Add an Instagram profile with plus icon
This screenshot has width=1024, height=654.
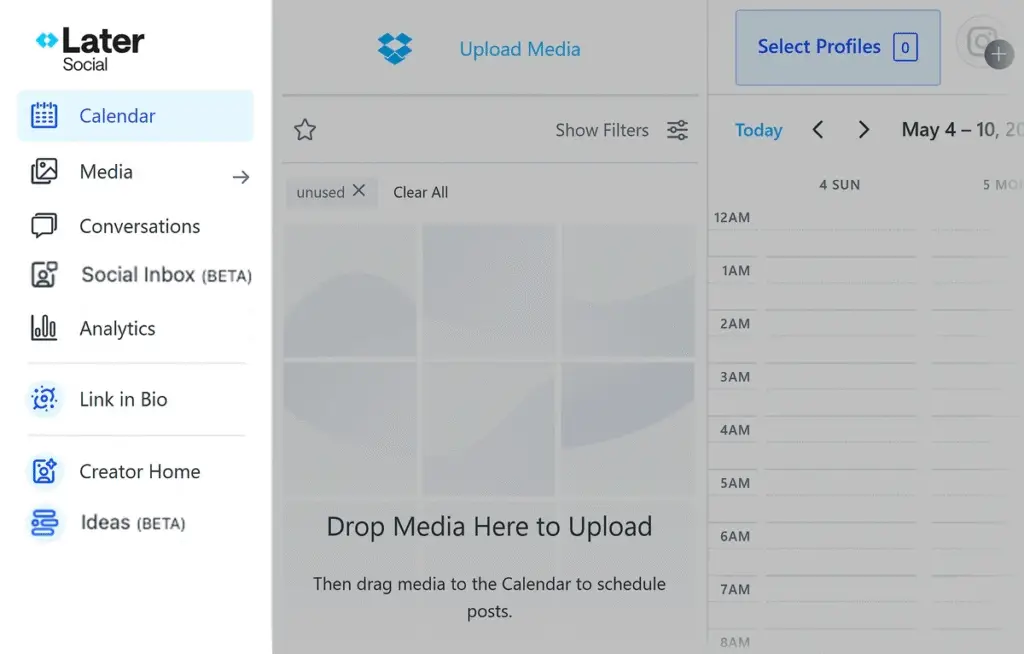tap(999, 54)
